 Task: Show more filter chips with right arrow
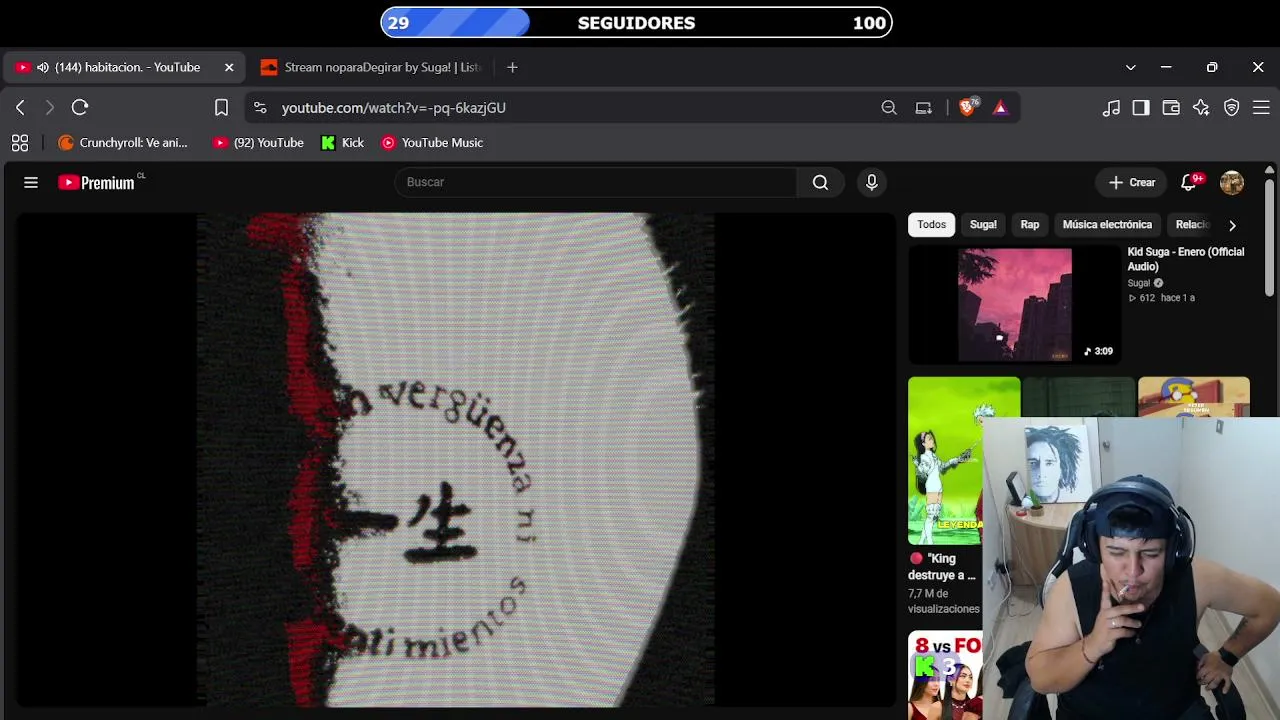pyautogui.click(x=1232, y=225)
